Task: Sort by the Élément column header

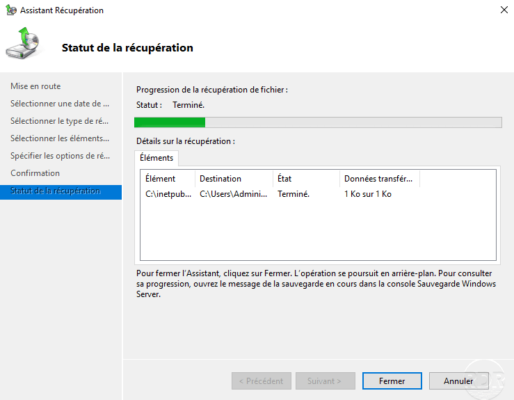Action: (x=168, y=179)
